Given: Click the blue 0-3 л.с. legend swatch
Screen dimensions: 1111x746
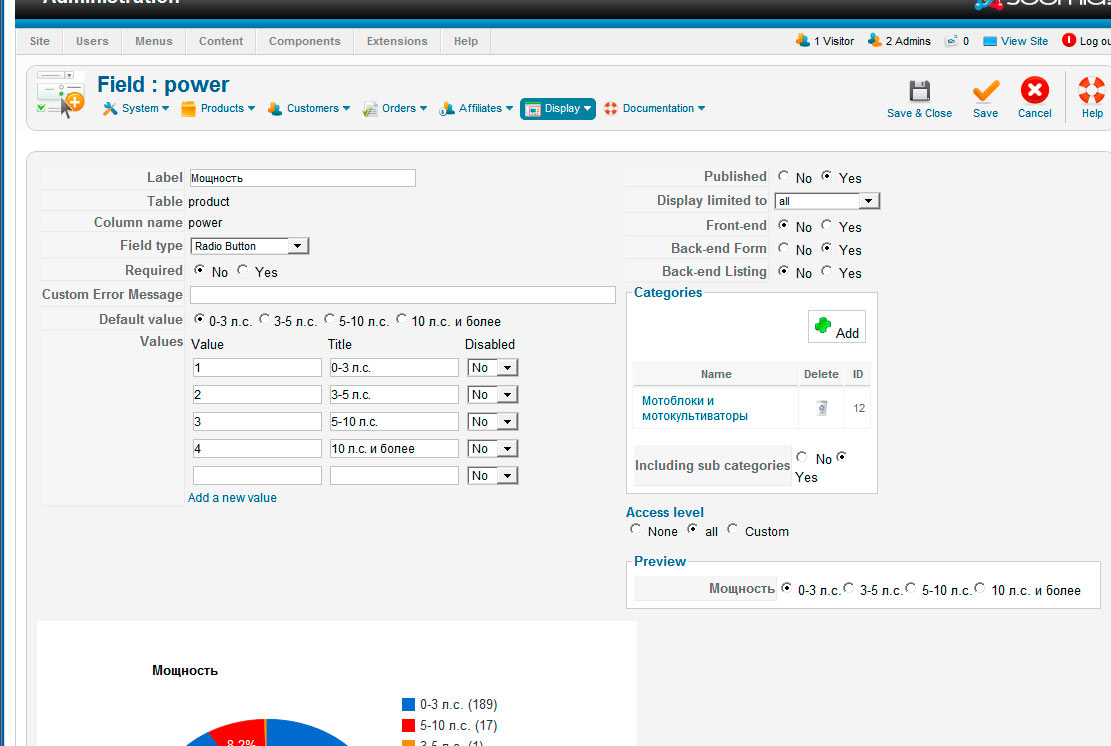Looking at the screenshot, I should coord(408,704).
